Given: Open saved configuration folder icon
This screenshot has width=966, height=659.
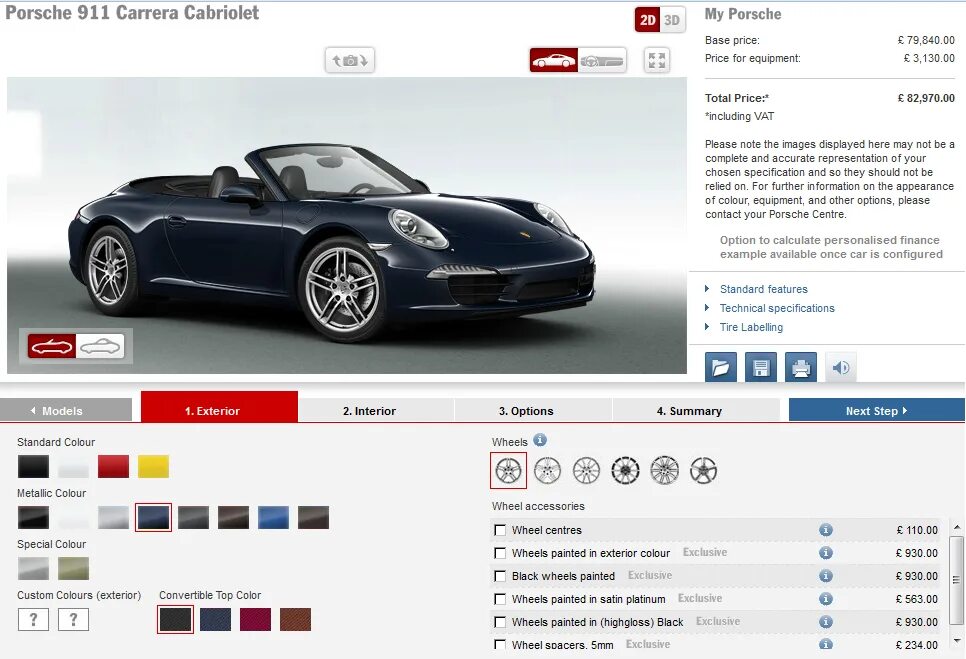Looking at the screenshot, I should [721, 368].
